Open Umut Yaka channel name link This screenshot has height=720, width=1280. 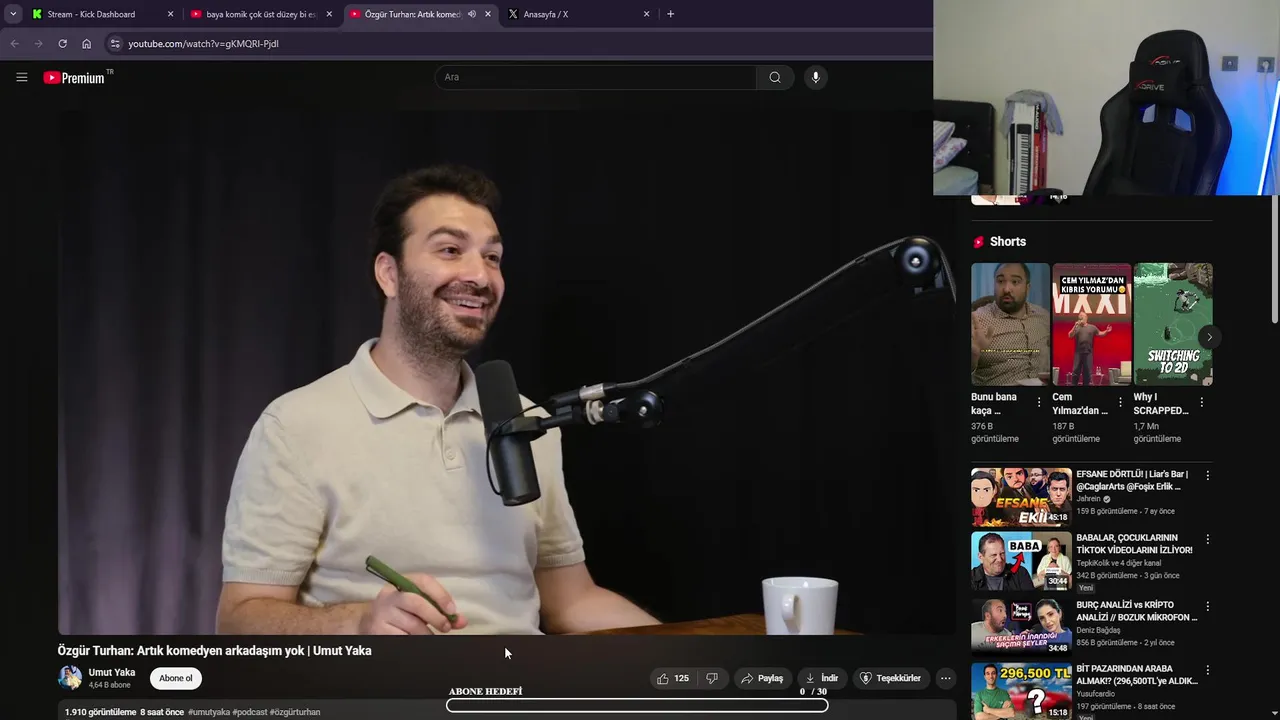[x=112, y=672]
